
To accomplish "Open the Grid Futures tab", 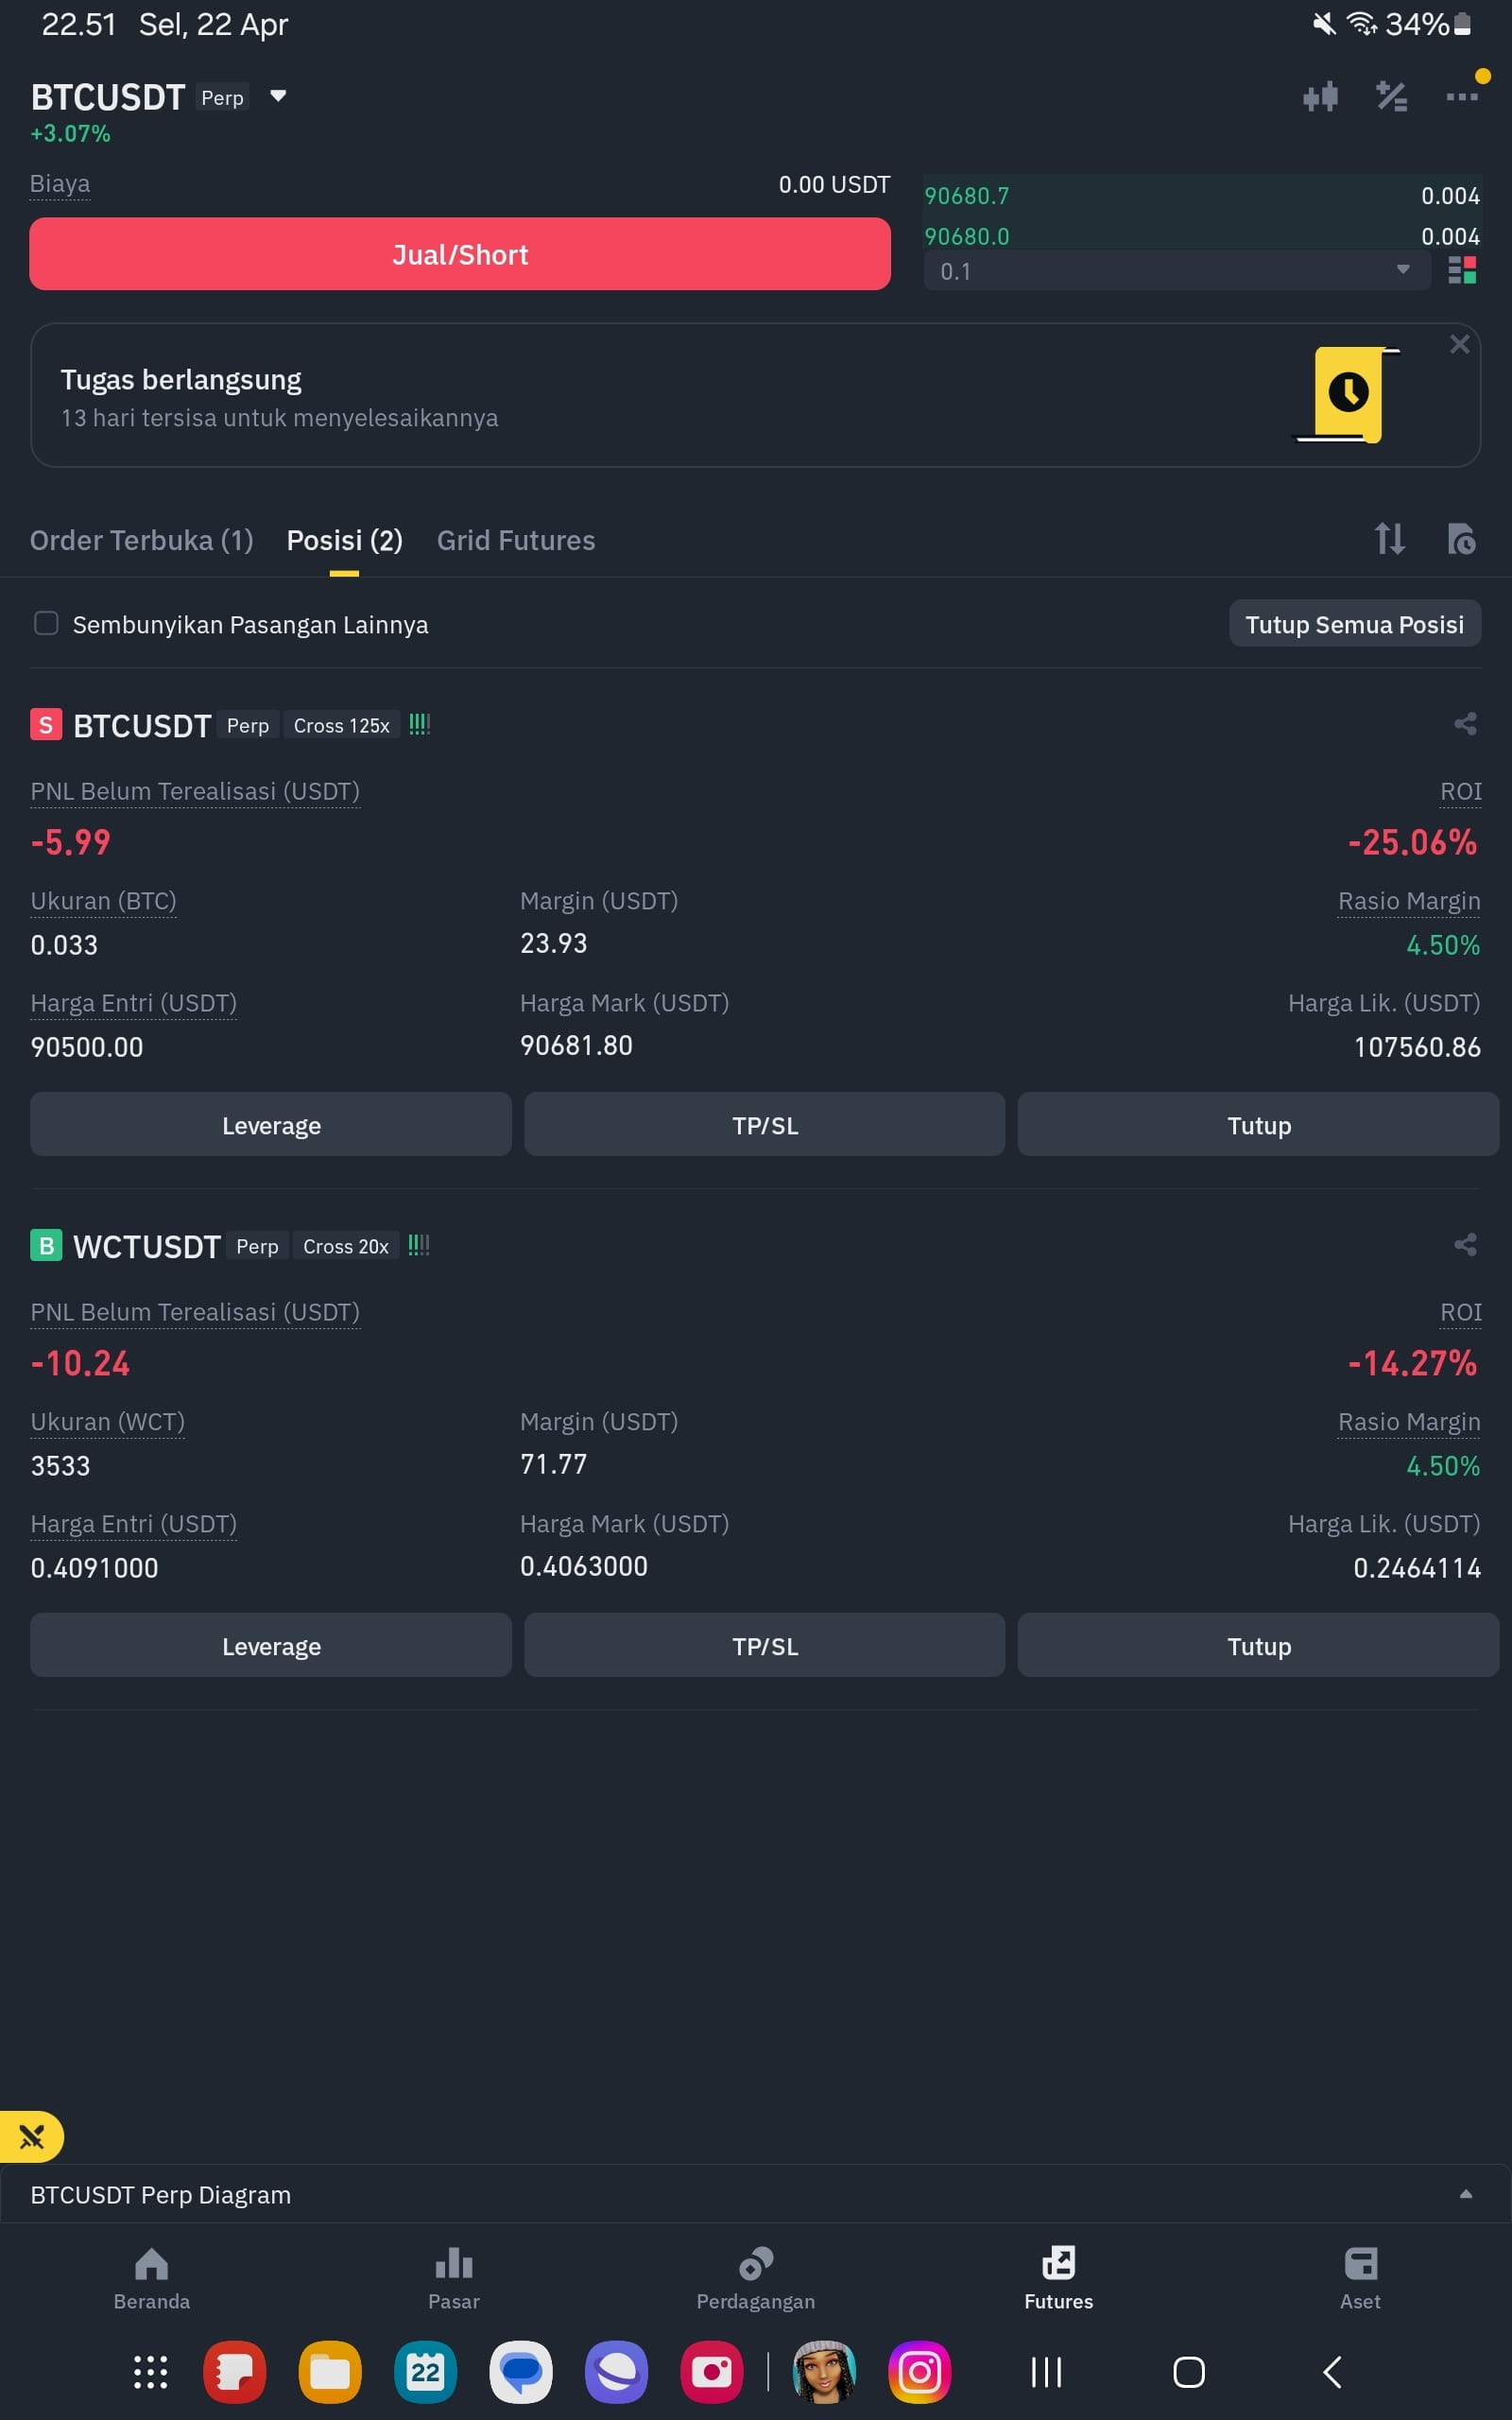I will click(x=516, y=540).
